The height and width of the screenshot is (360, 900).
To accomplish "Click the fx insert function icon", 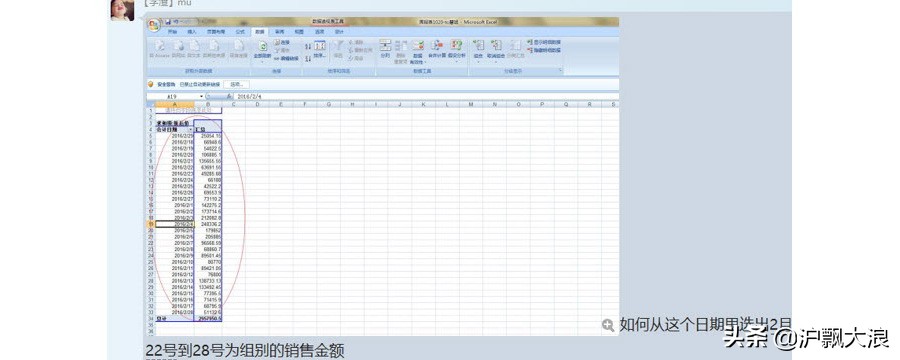I will point(230,96).
